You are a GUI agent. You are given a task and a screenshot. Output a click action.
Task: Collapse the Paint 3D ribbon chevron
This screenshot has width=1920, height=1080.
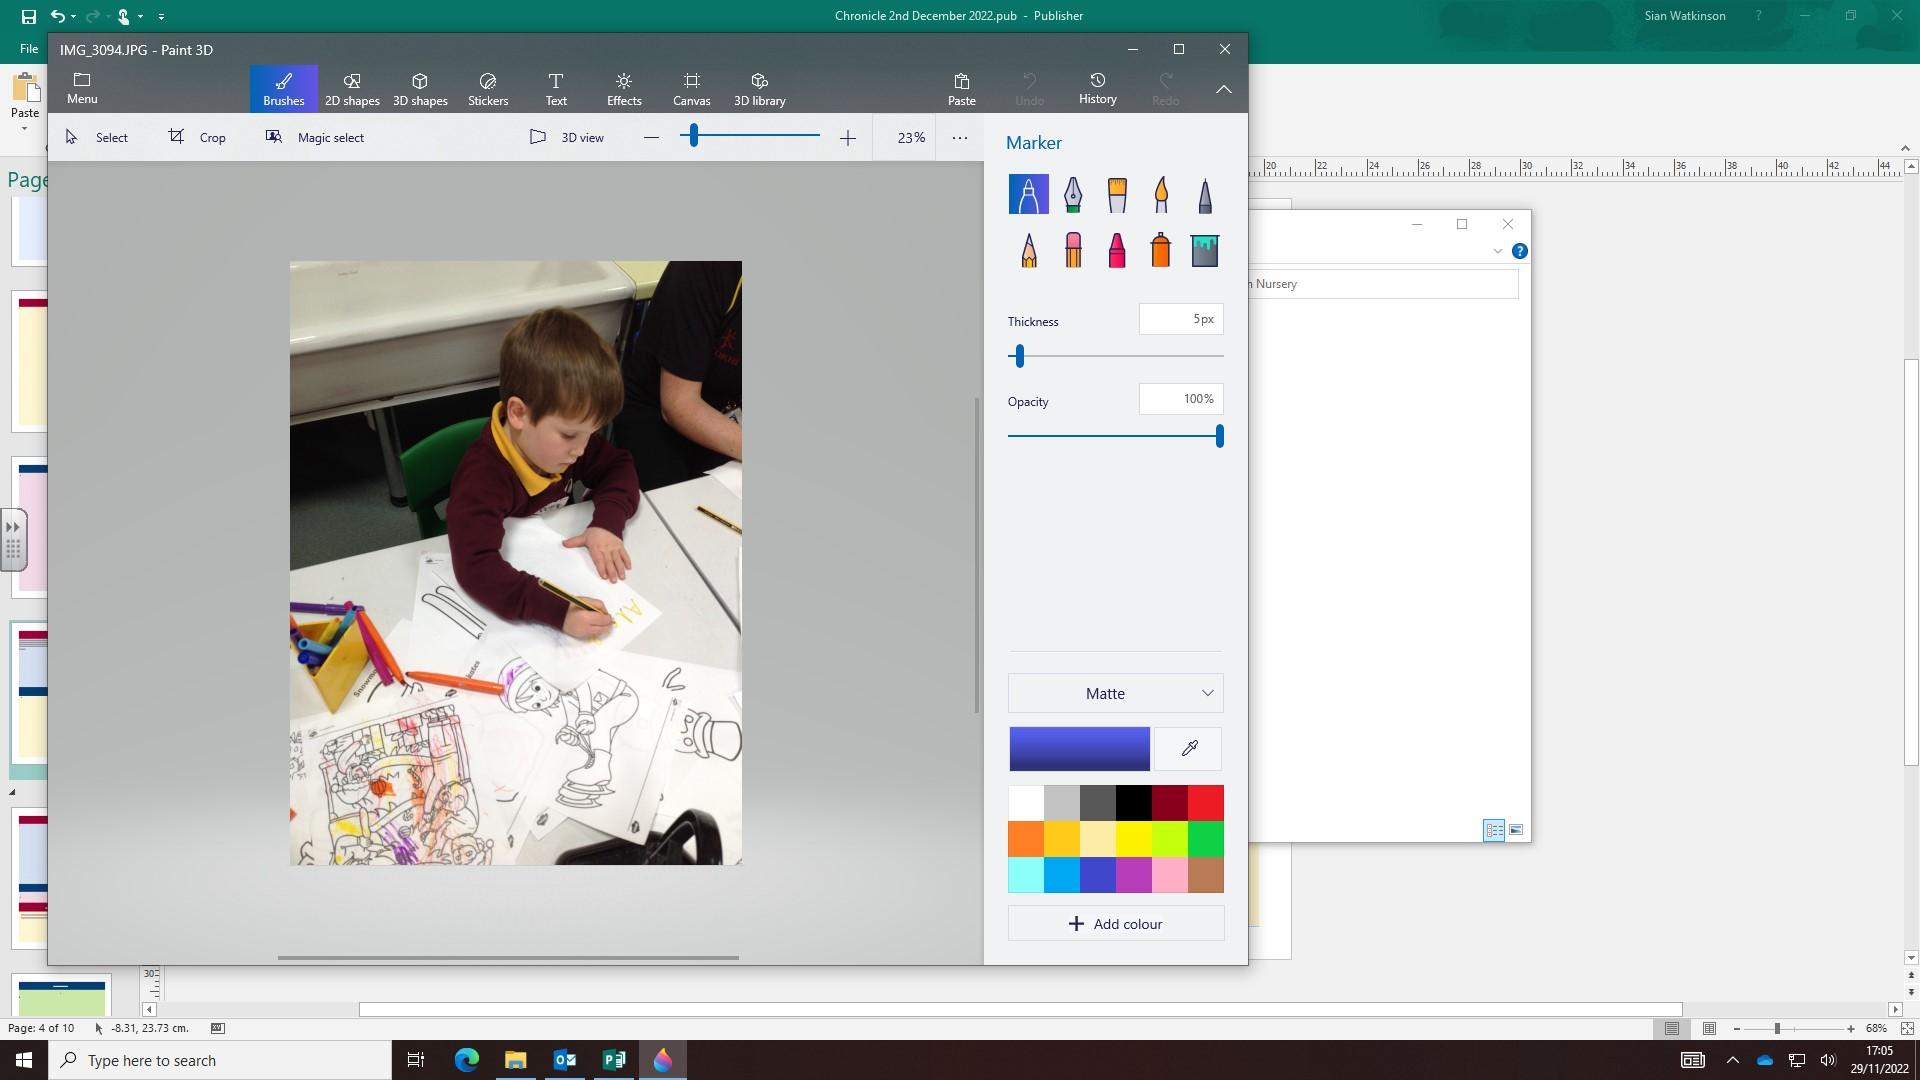coord(1223,89)
